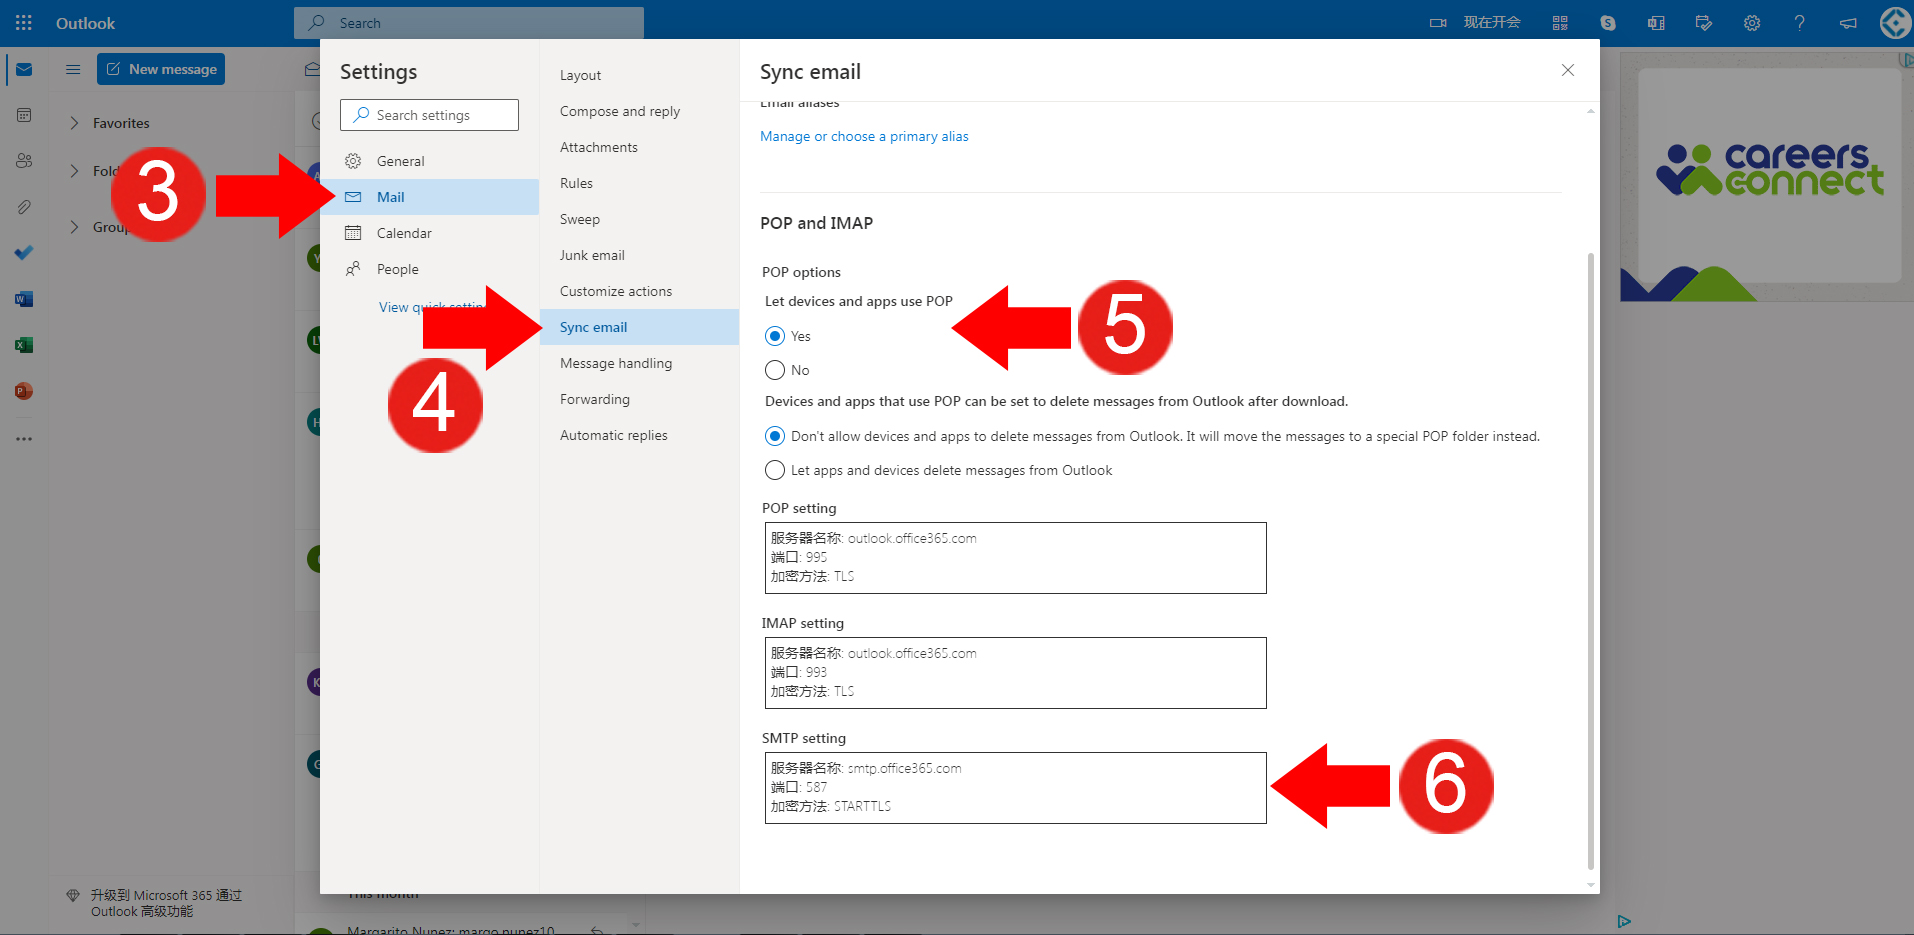This screenshot has height=935, width=1914.
Task: Open Rules settings
Action: 639,183
